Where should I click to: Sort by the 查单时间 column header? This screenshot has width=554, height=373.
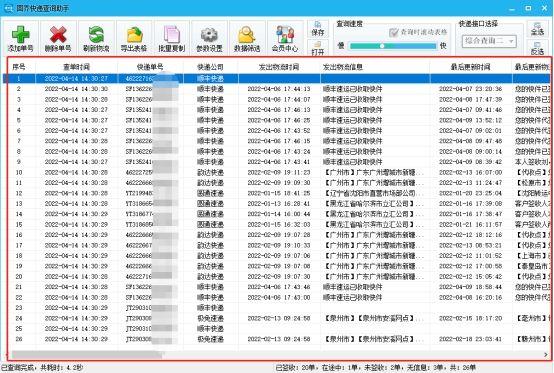tap(76, 67)
